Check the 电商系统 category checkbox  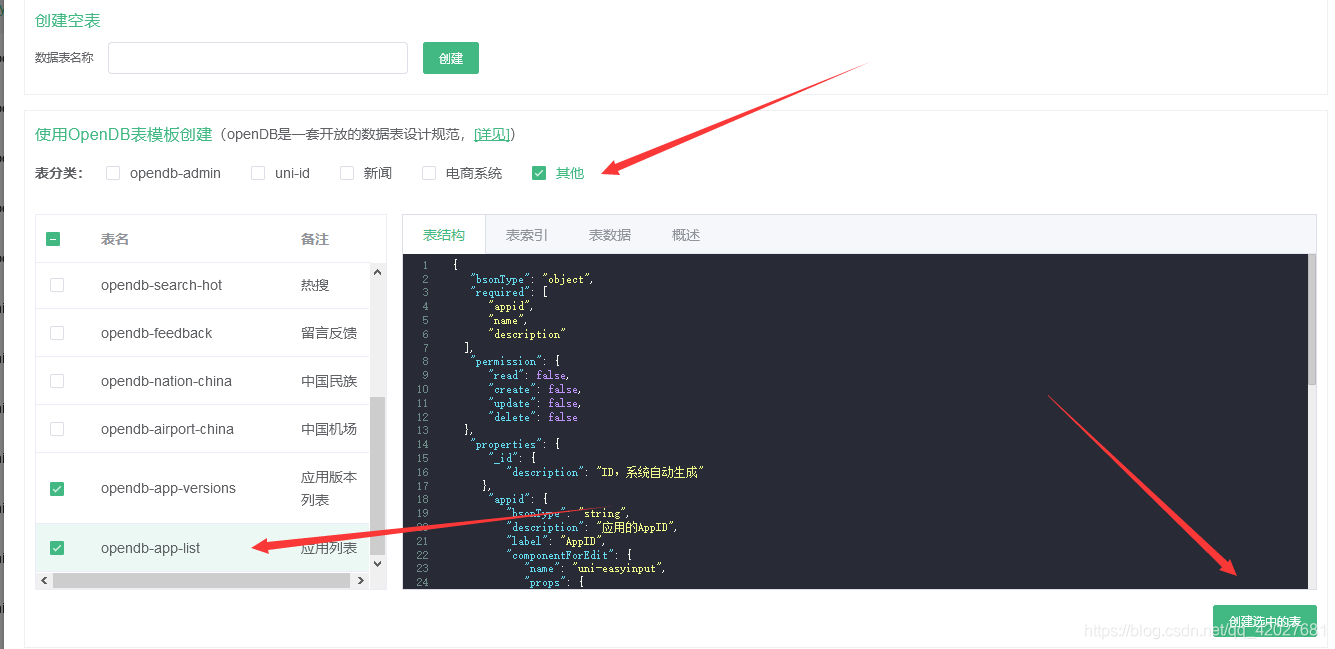point(429,173)
